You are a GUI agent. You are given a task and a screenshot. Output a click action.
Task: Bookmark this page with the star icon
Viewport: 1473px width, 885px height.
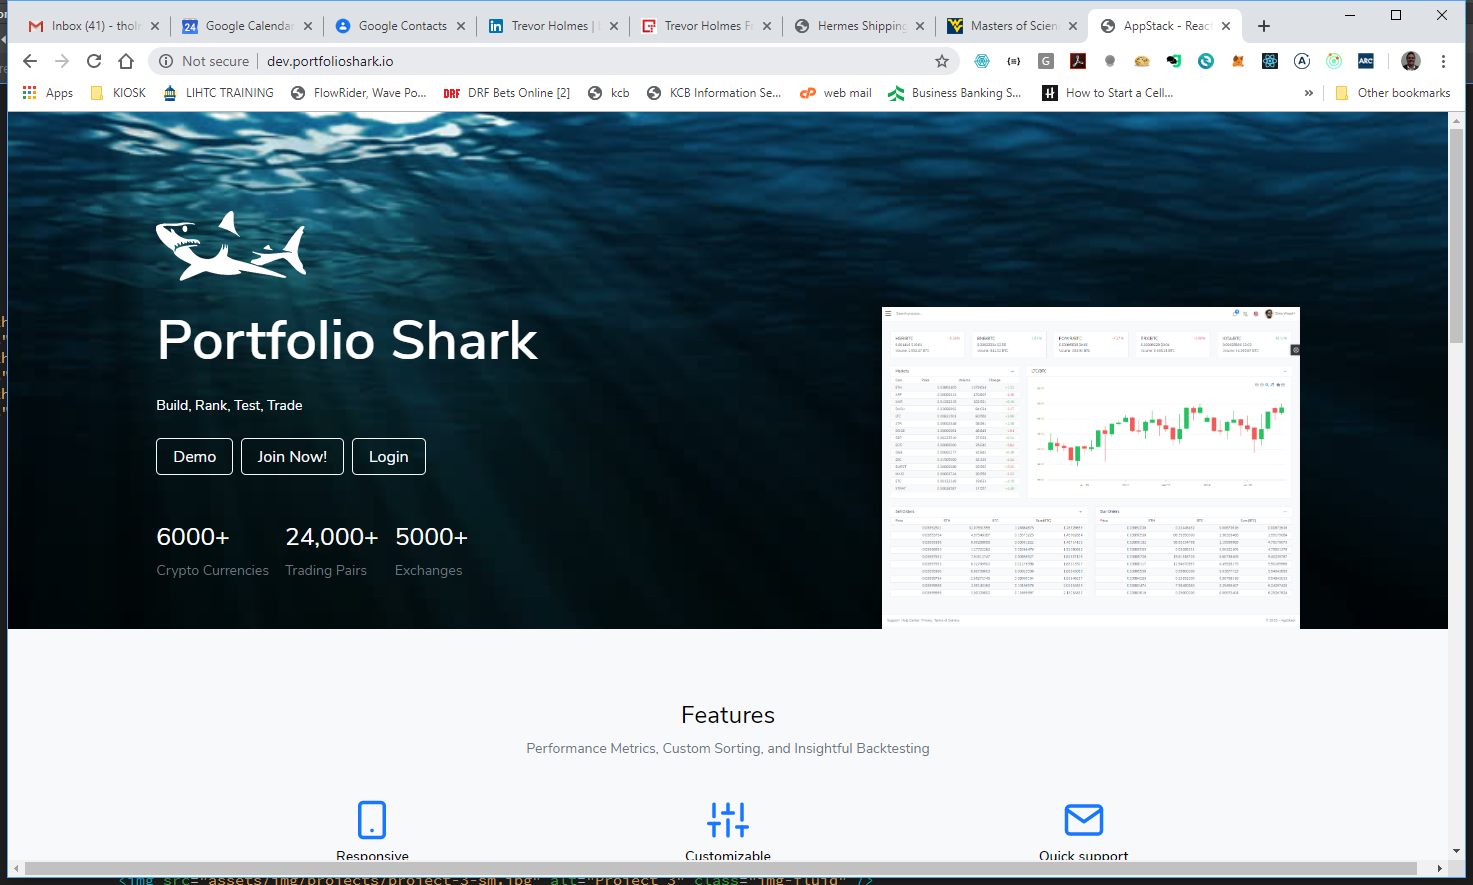tap(941, 61)
